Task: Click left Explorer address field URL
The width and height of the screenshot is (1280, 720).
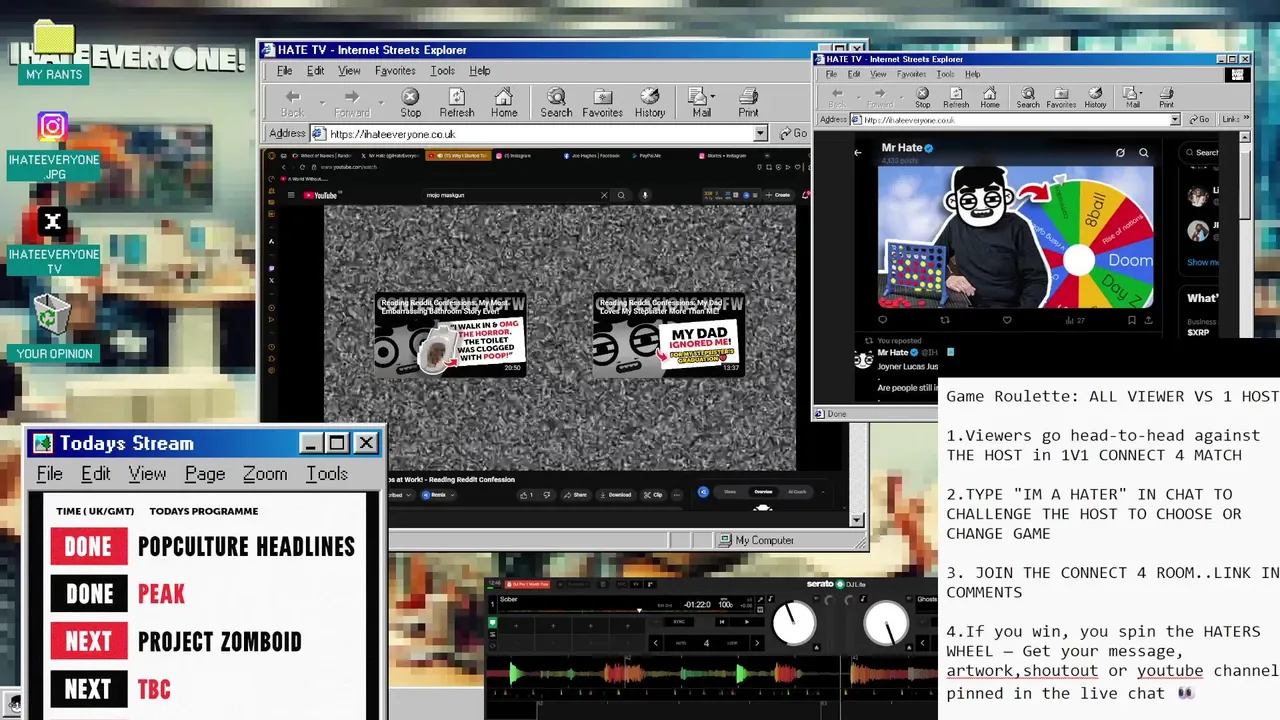Action: point(392,134)
